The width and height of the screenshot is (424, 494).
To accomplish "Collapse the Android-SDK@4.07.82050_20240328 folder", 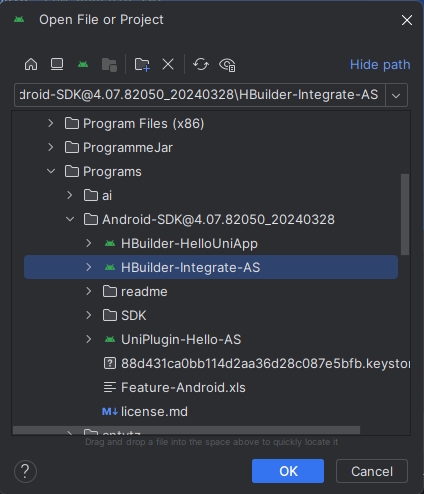I will pos(70,219).
